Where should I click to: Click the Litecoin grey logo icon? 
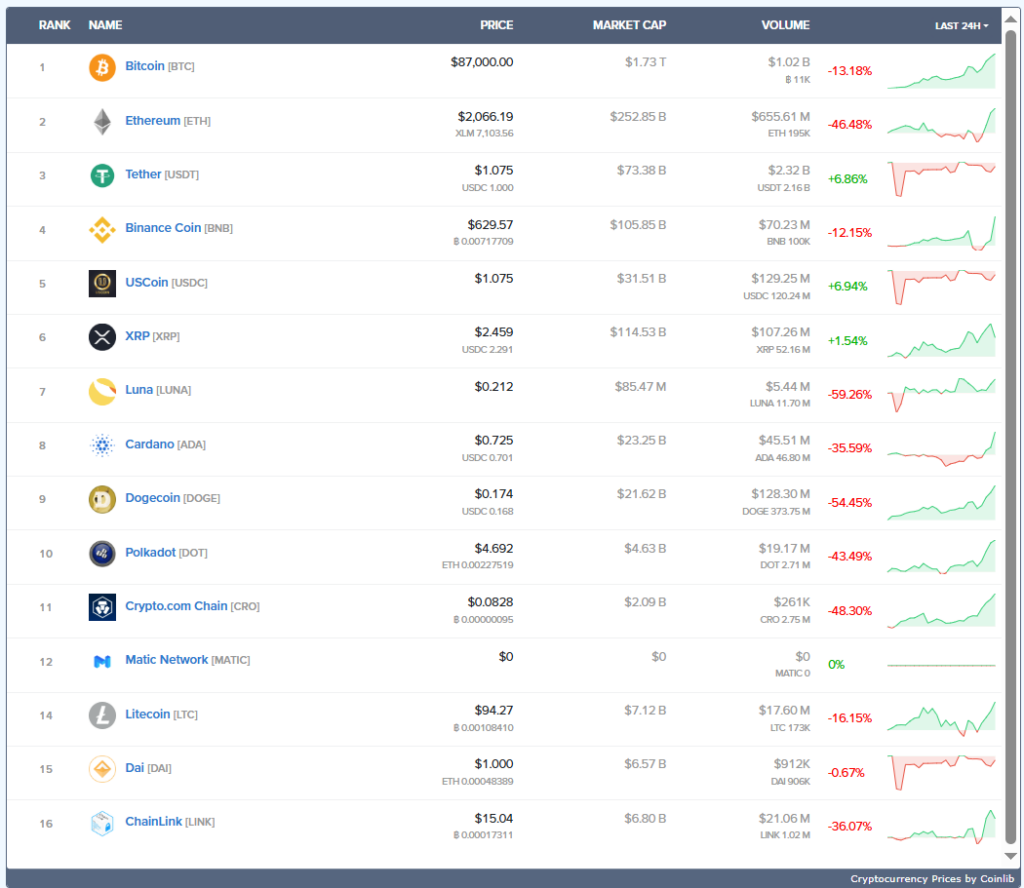(x=102, y=715)
